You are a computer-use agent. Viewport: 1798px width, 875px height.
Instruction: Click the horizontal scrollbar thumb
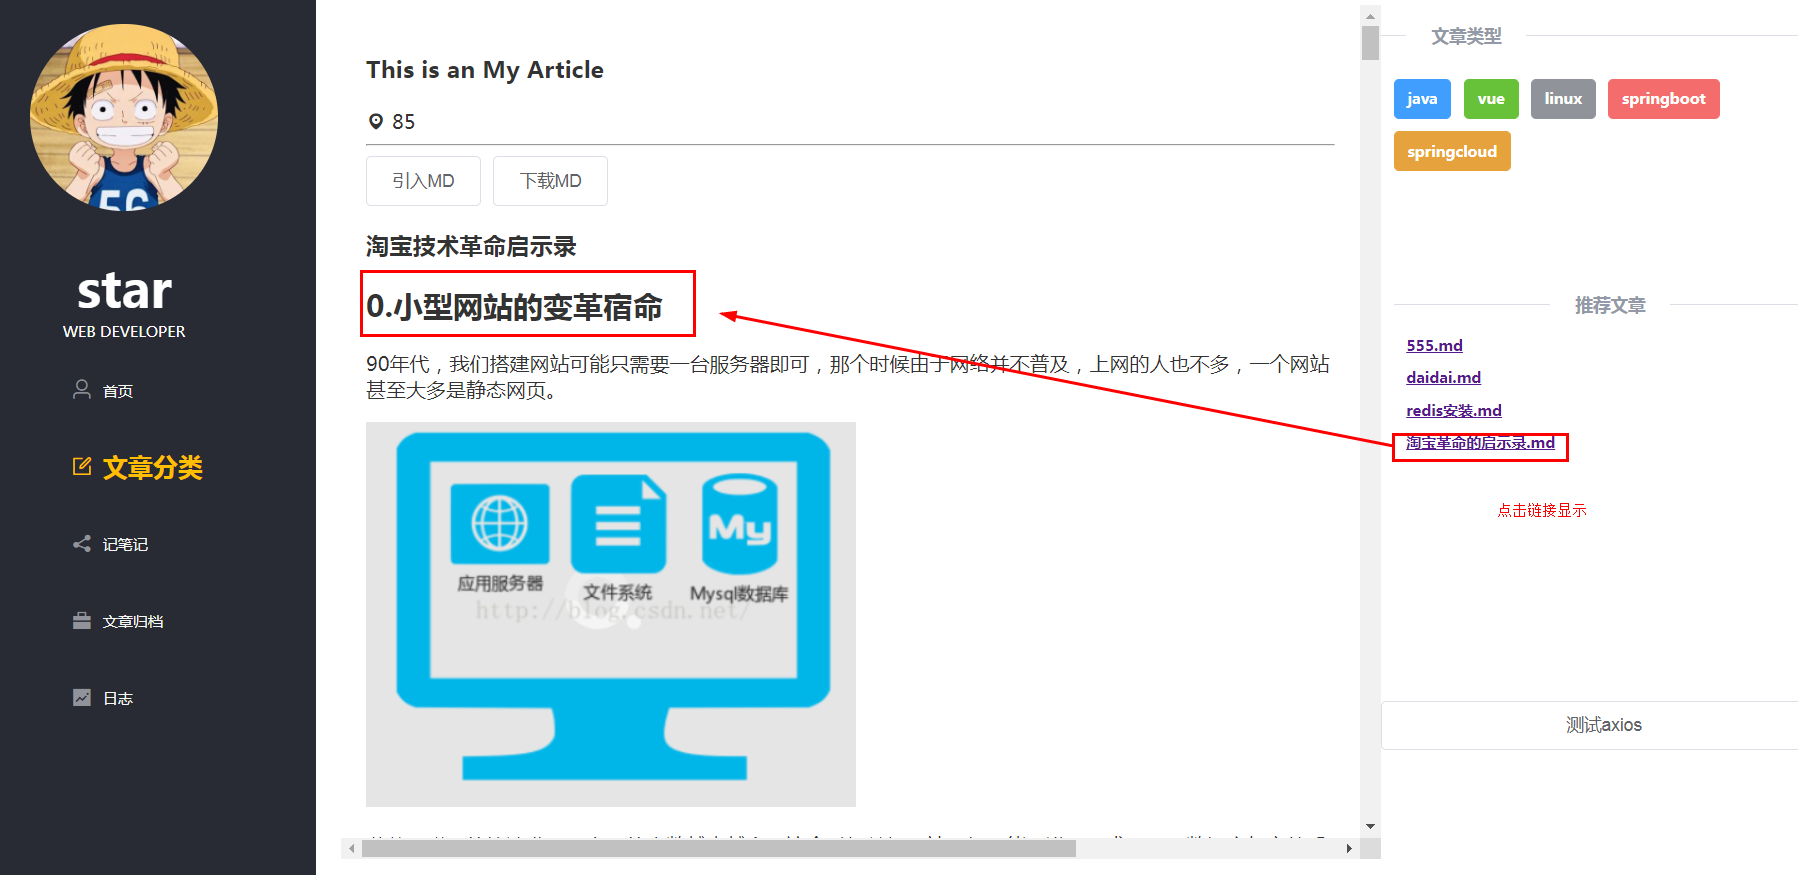coord(718,849)
